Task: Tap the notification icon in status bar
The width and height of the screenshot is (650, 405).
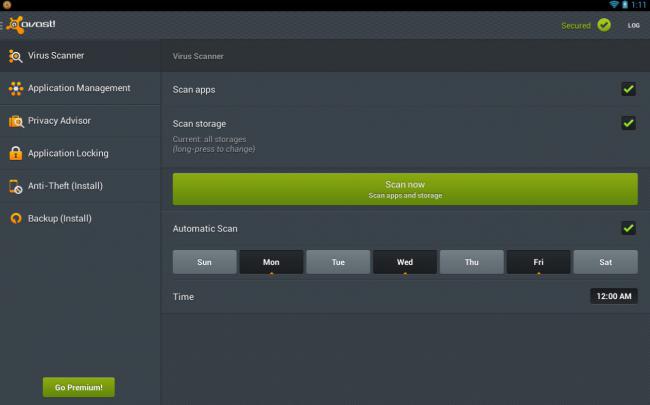Action: pyautogui.click(x=7, y=5)
